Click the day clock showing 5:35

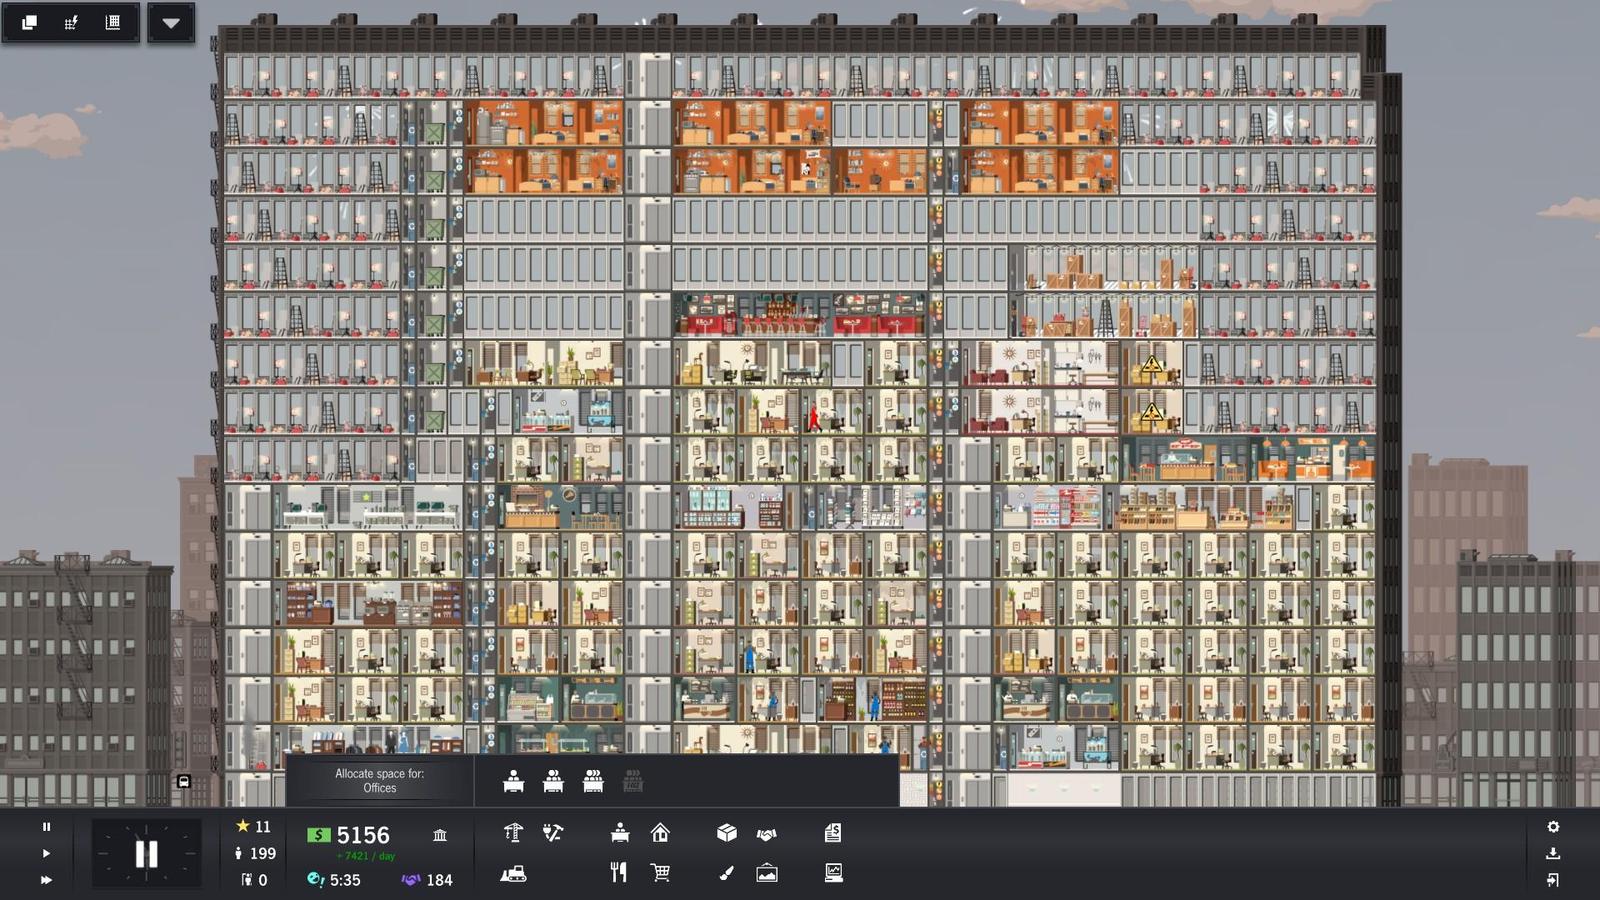tap(334, 880)
